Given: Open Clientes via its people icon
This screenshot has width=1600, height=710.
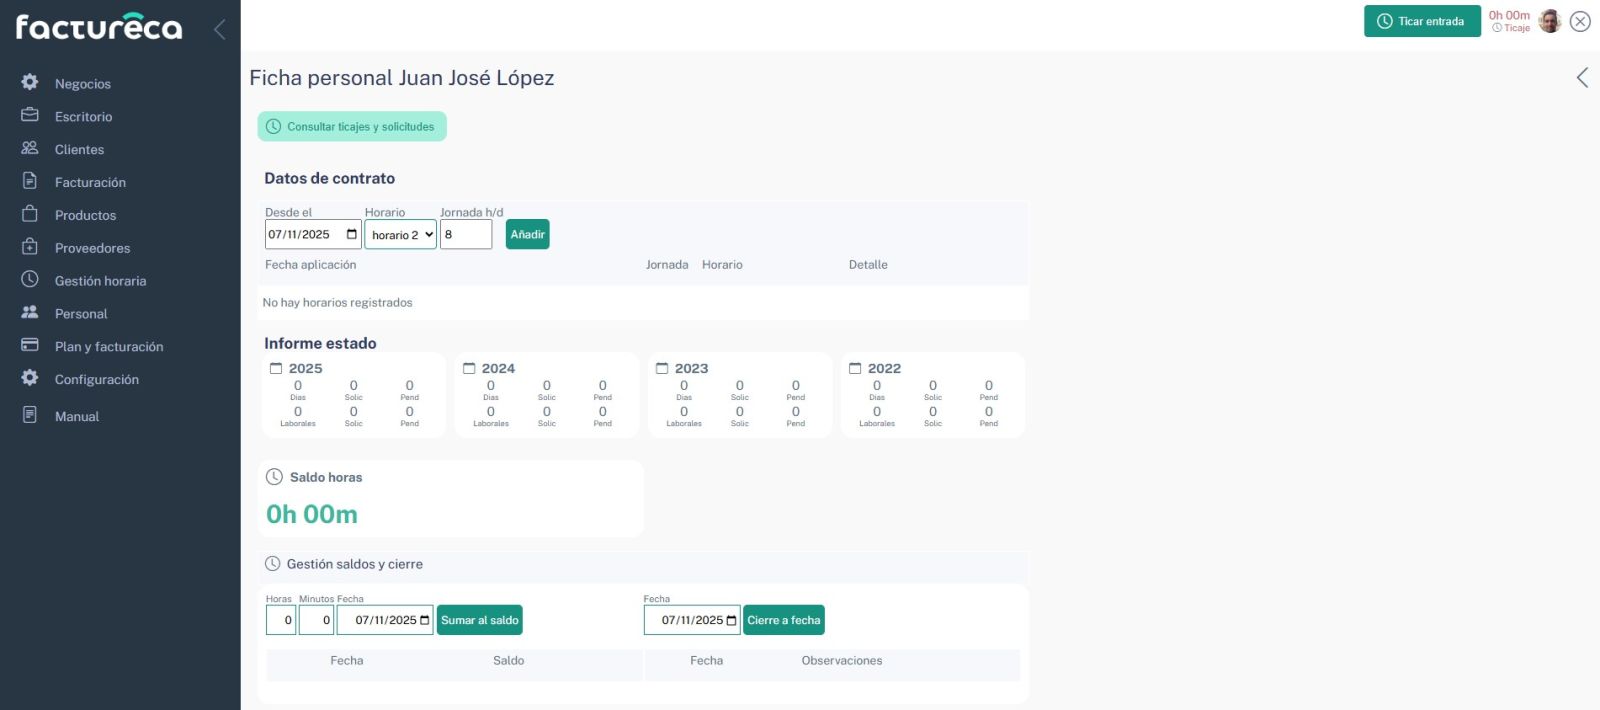Looking at the screenshot, I should 30,148.
